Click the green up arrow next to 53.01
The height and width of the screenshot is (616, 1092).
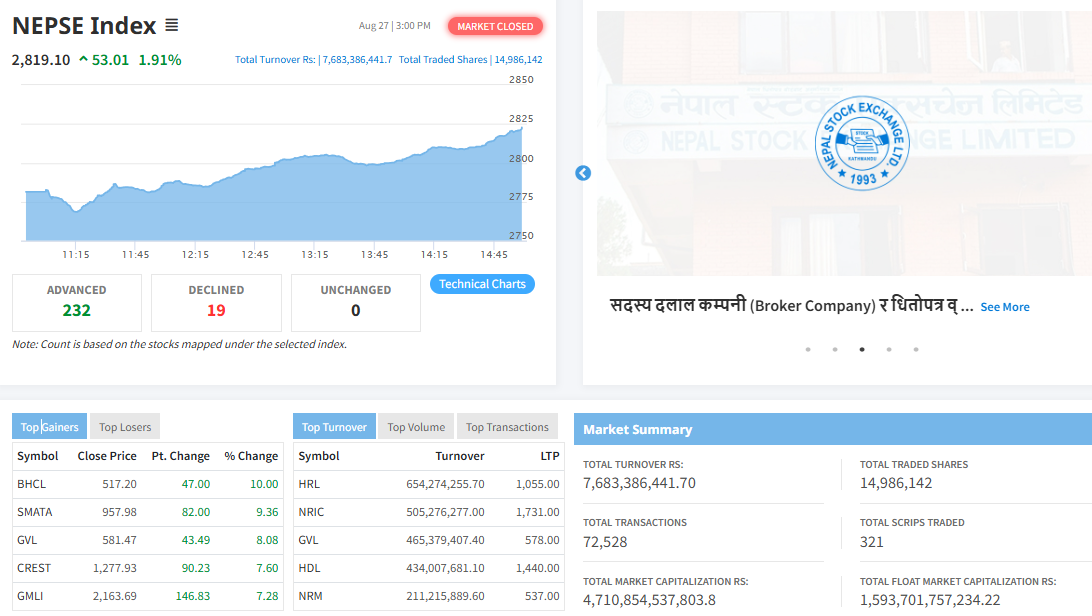(83, 60)
